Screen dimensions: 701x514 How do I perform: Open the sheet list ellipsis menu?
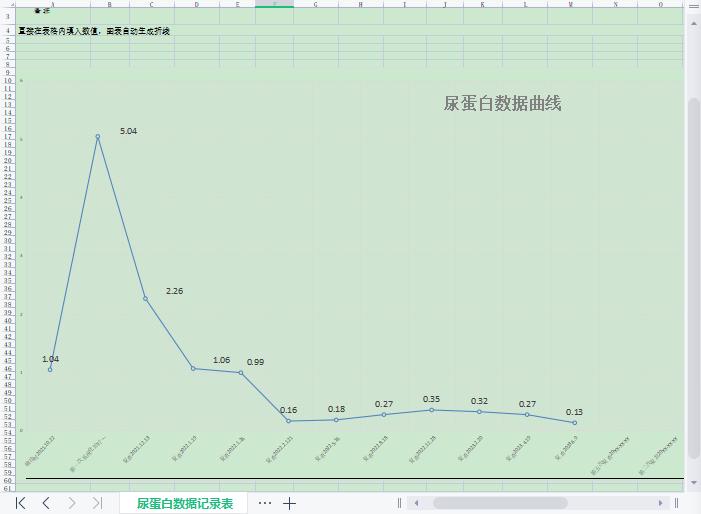tap(265, 503)
